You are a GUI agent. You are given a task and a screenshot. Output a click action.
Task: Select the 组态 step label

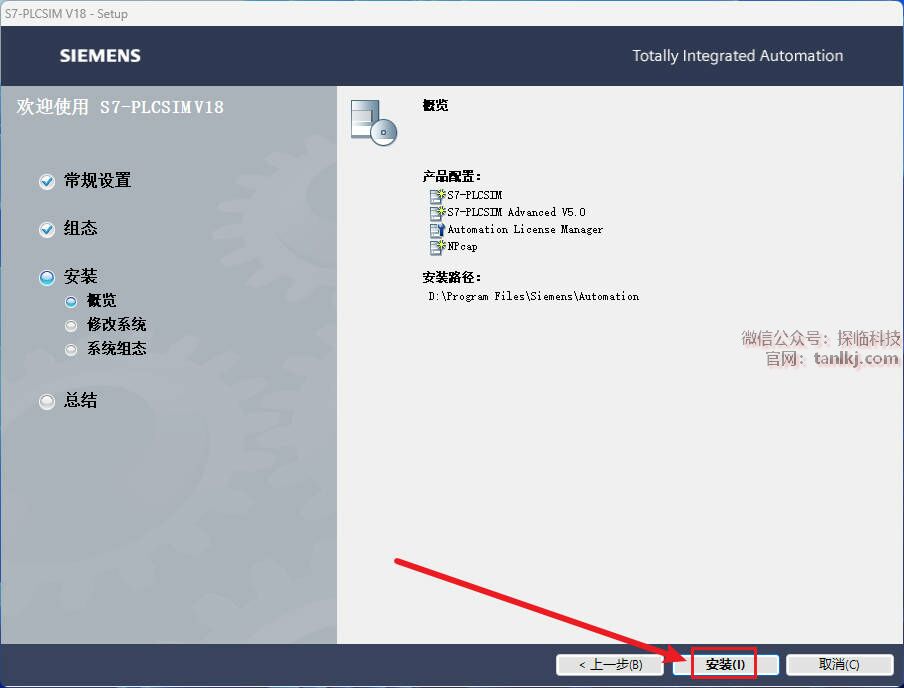(x=81, y=228)
